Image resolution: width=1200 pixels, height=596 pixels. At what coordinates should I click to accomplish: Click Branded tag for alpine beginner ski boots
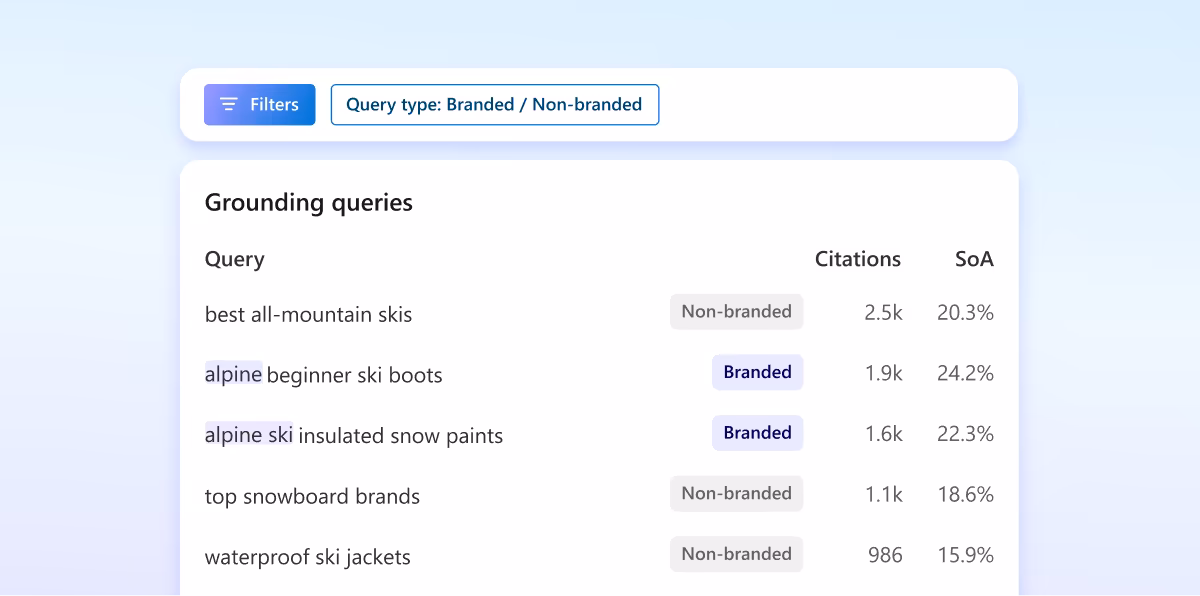click(x=758, y=373)
